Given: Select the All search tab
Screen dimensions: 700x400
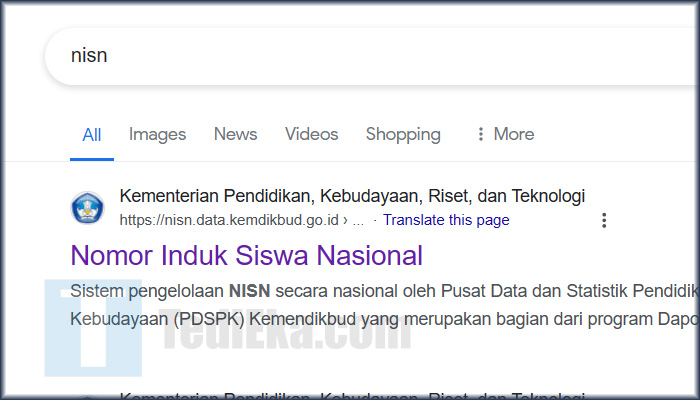Looking at the screenshot, I should (x=92, y=135).
